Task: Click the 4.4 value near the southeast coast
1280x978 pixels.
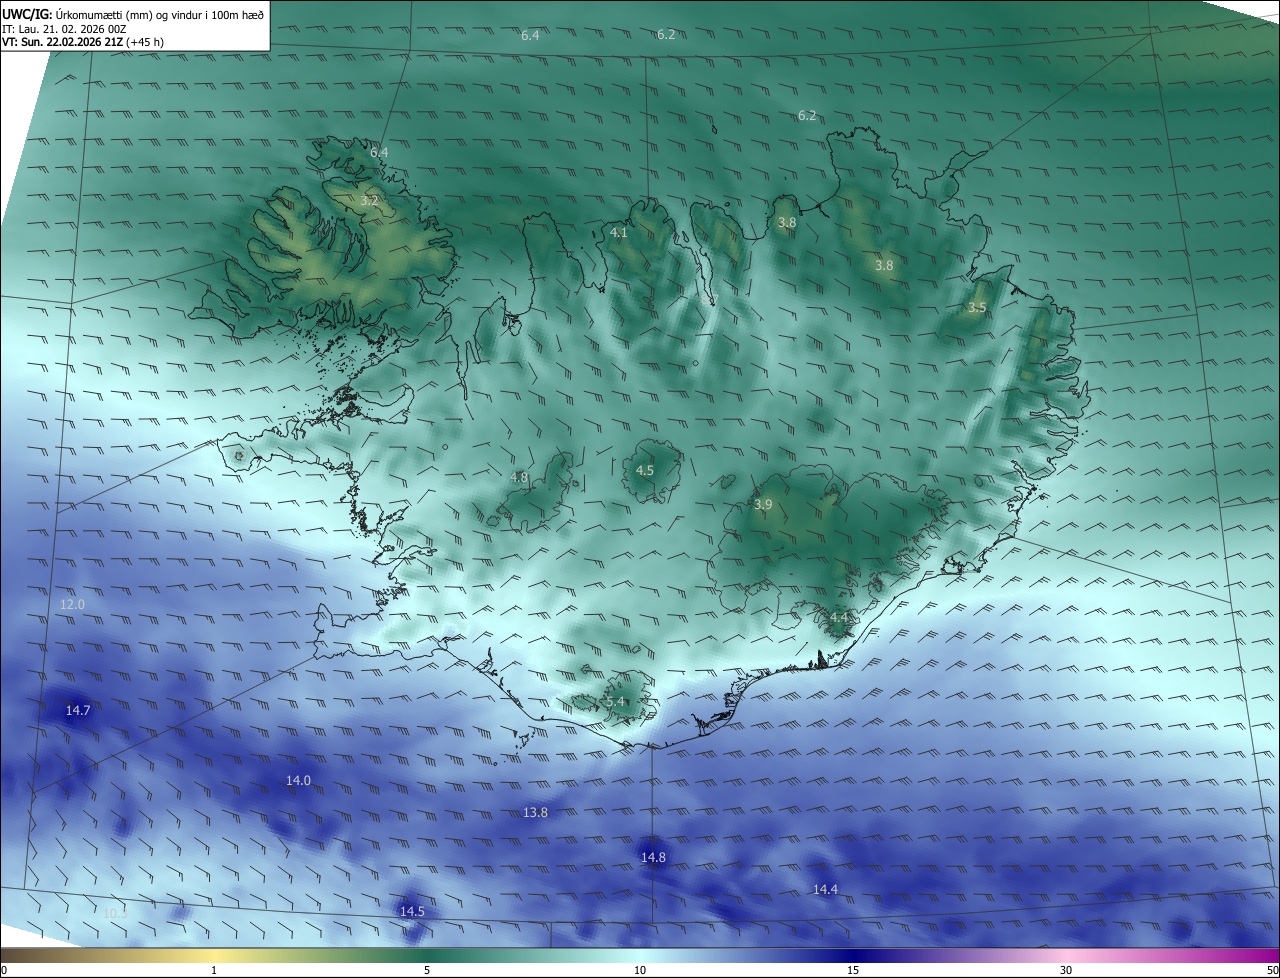Action: point(839,618)
